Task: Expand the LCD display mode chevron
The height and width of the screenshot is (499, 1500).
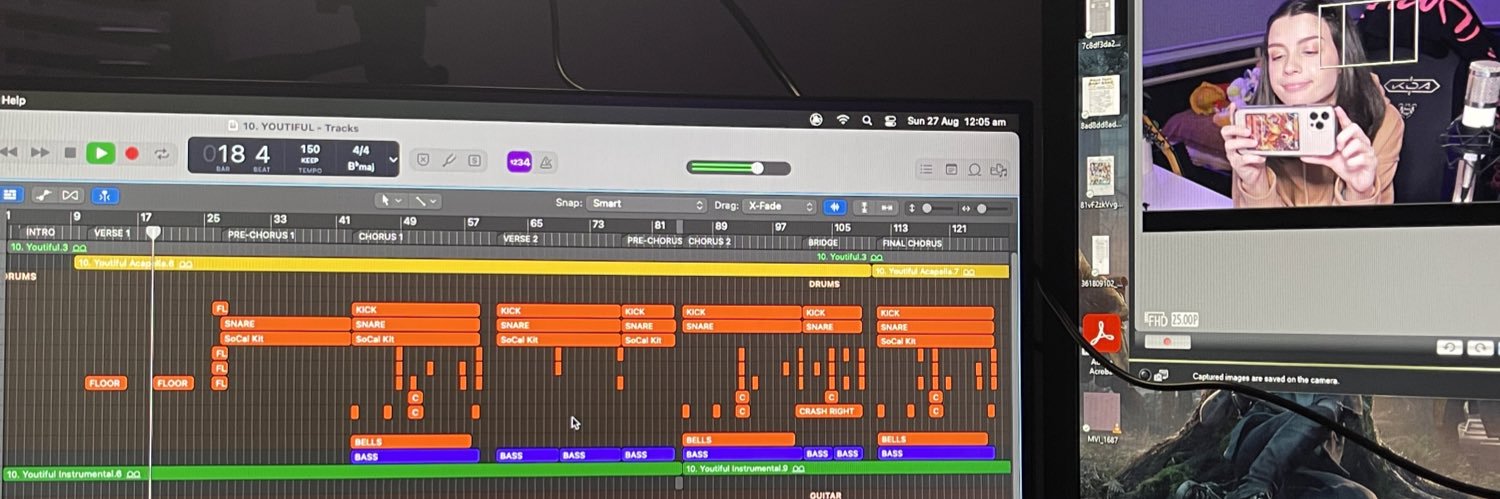Action: (x=392, y=158)
